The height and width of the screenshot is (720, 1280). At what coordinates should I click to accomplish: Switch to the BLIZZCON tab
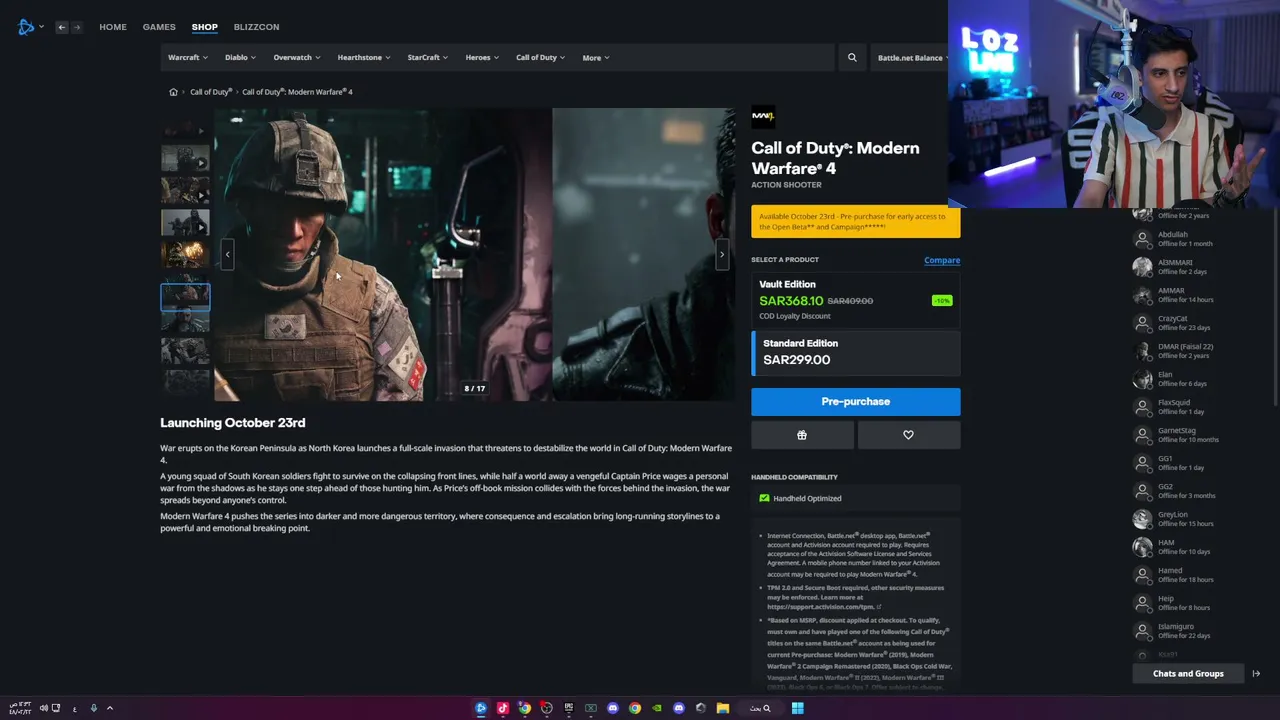pos(256,27)
